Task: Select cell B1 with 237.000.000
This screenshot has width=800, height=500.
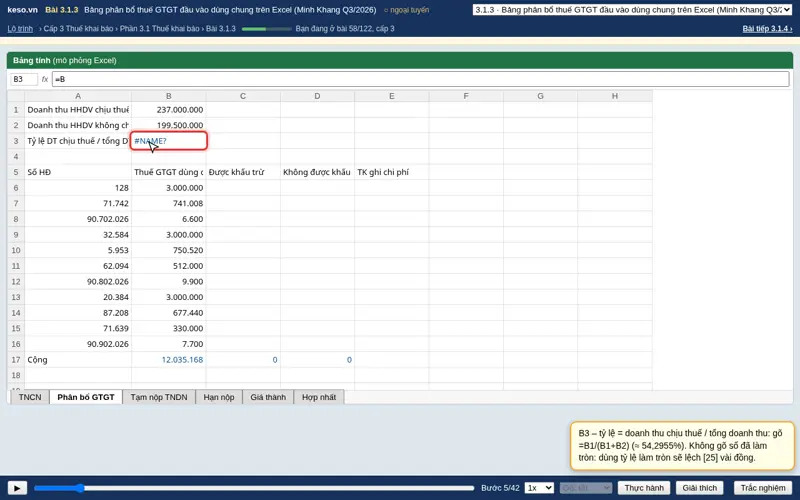Action: click(169, 110)
